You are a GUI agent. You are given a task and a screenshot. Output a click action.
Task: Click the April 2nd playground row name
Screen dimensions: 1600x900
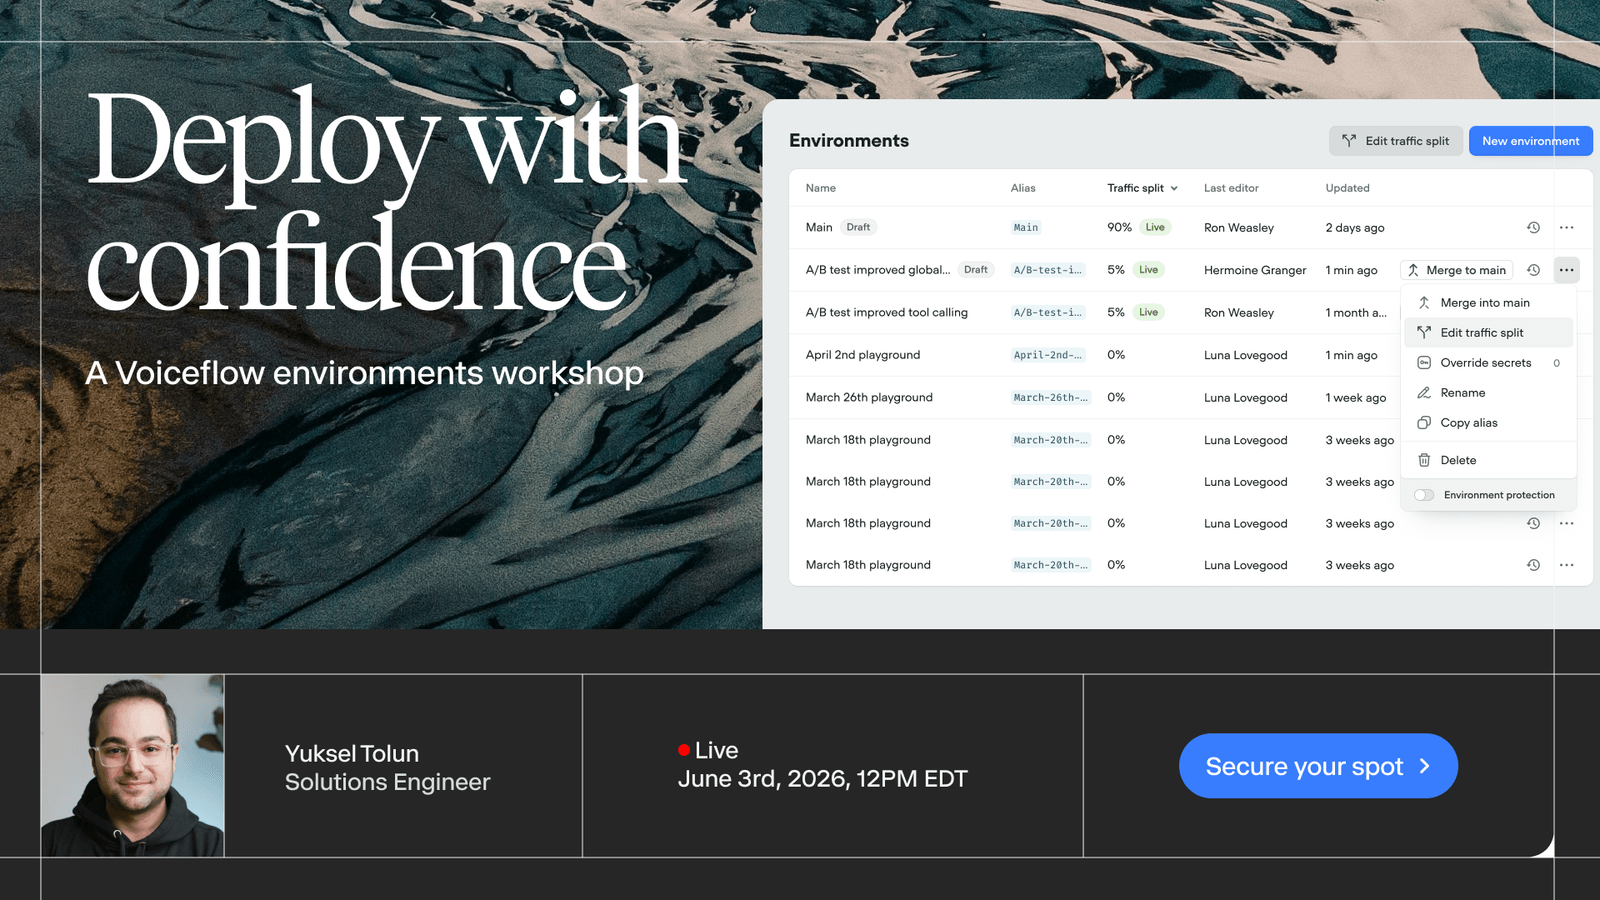(863, 355)
